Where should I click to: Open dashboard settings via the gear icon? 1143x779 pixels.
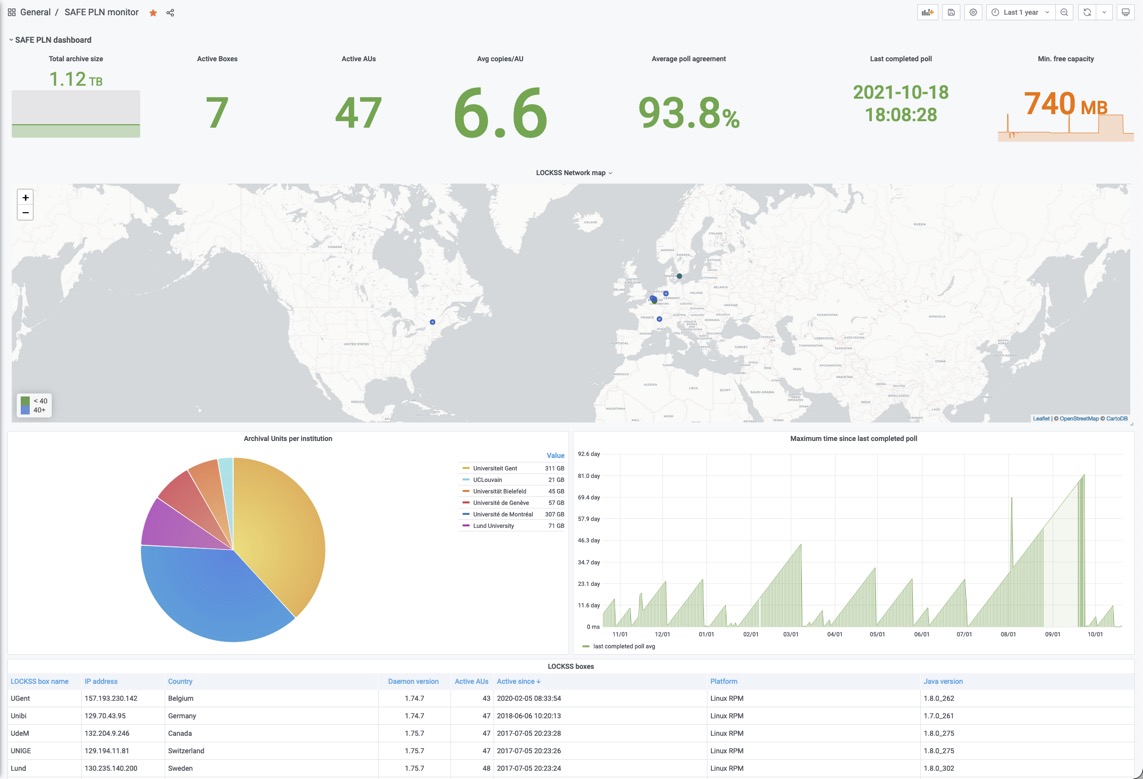click(974, 12)
